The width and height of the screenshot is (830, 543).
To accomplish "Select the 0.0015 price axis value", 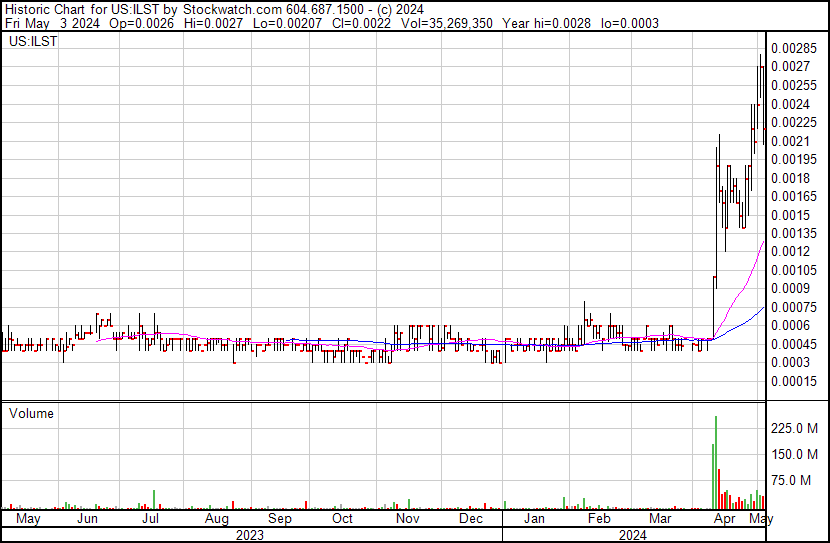I will tap(790, 215).
